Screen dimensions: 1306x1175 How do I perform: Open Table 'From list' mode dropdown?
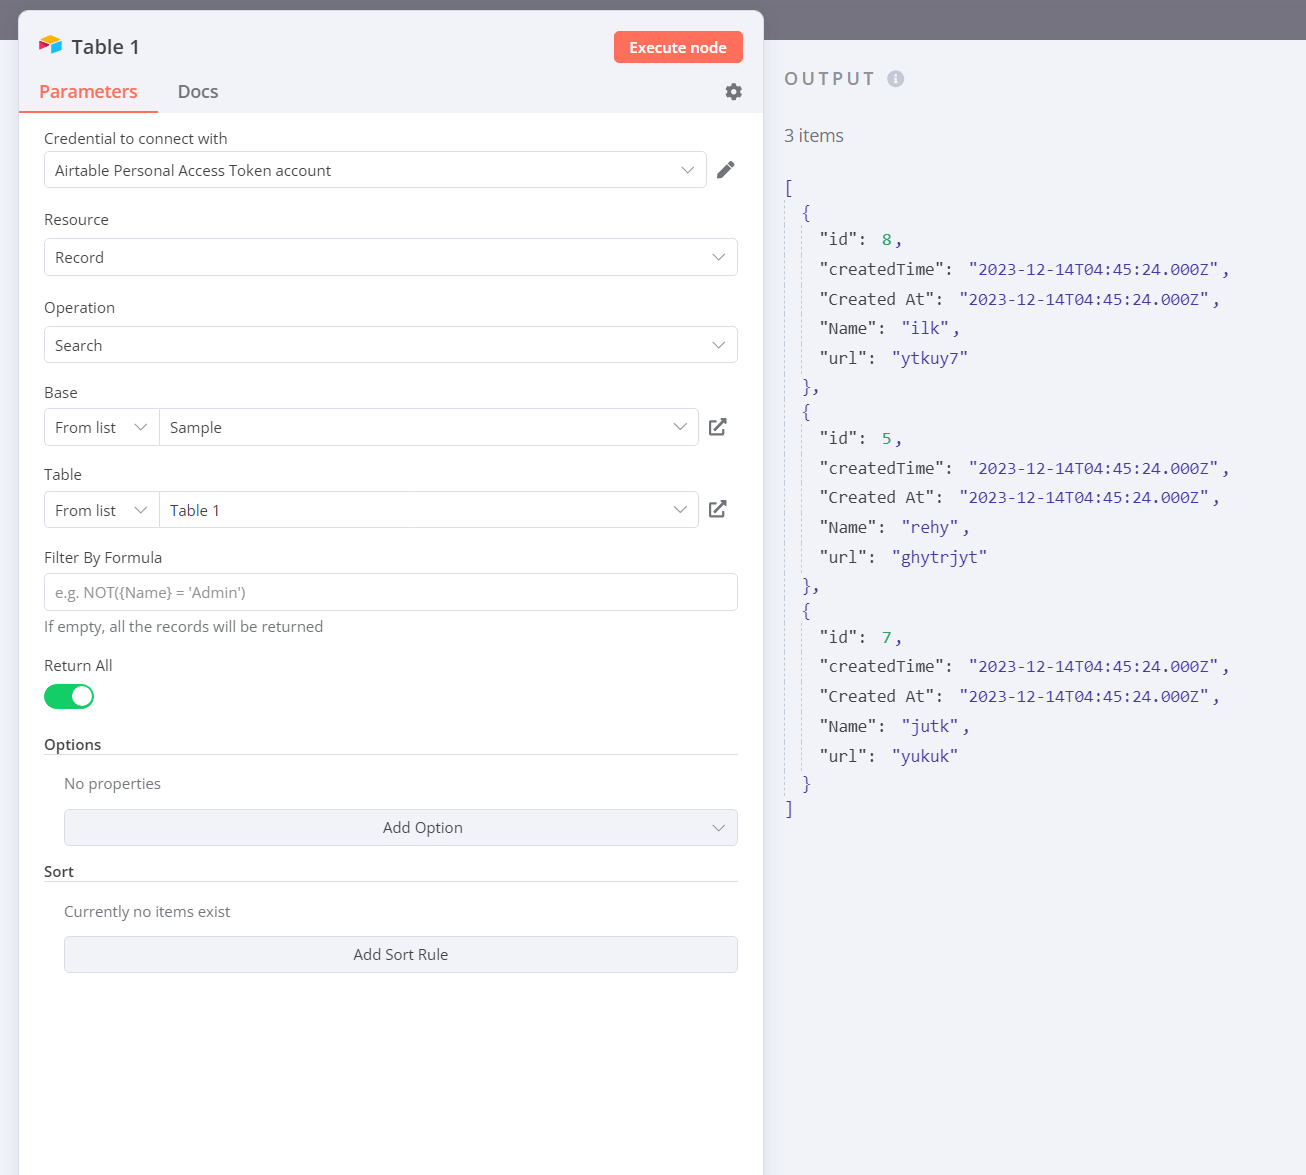pos(102,510)
